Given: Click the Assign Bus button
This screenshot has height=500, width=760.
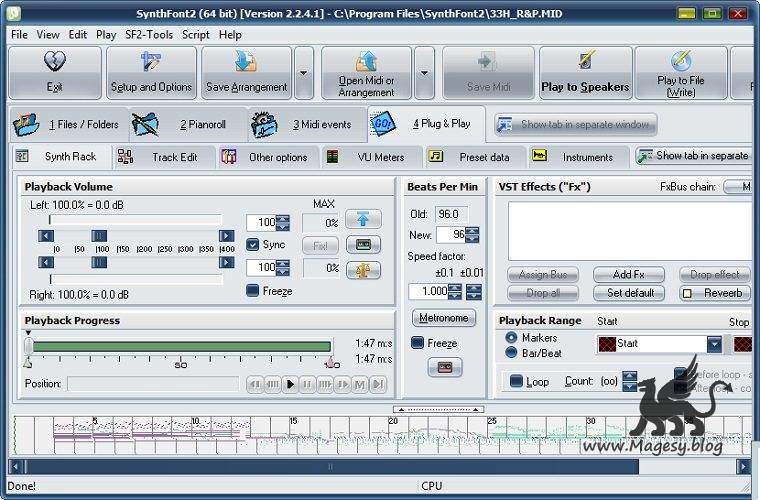Looking at the screenshot, I should pyautogui.click(x=543, y=275).
